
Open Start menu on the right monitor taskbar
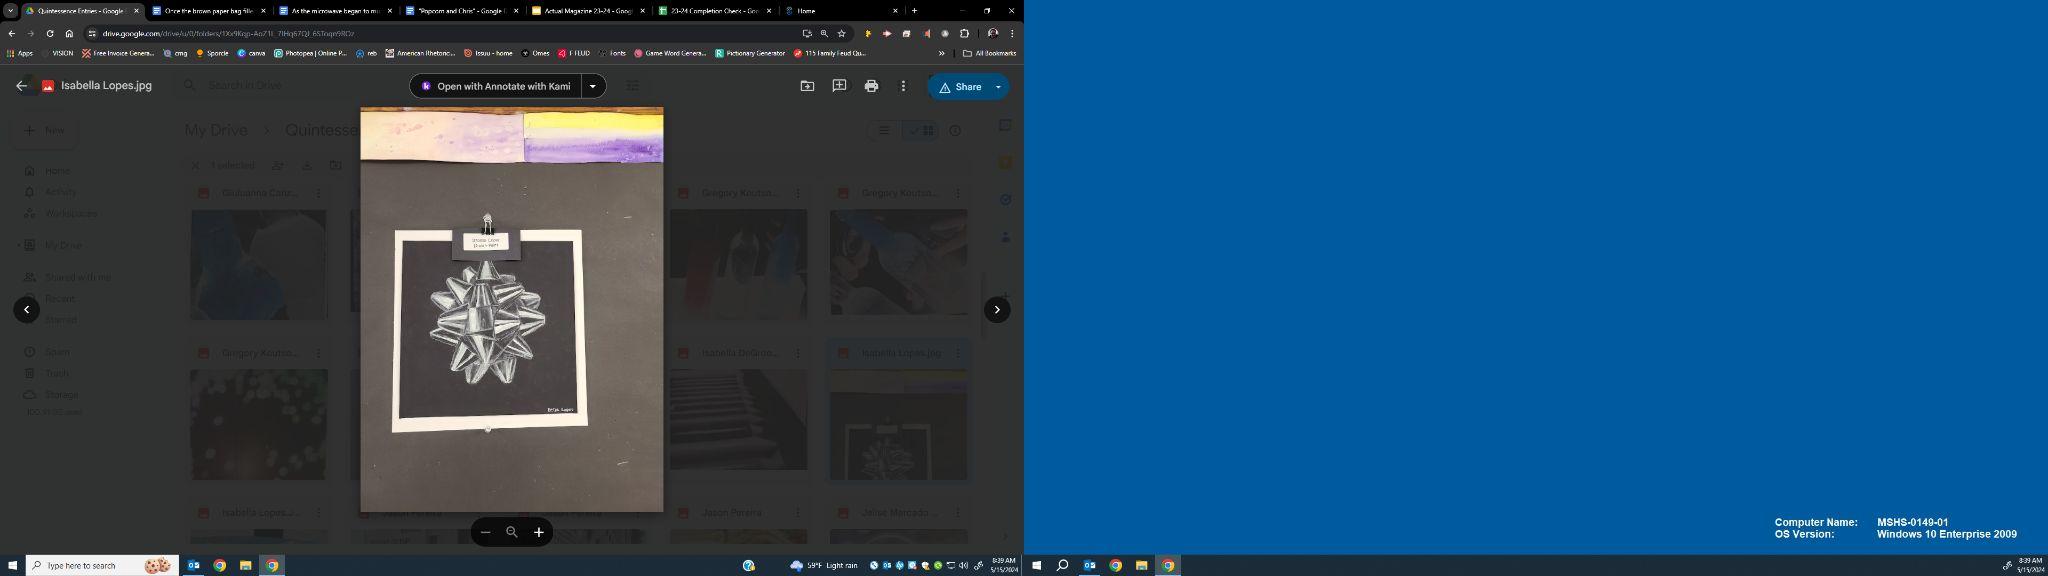pos(1037,565)
